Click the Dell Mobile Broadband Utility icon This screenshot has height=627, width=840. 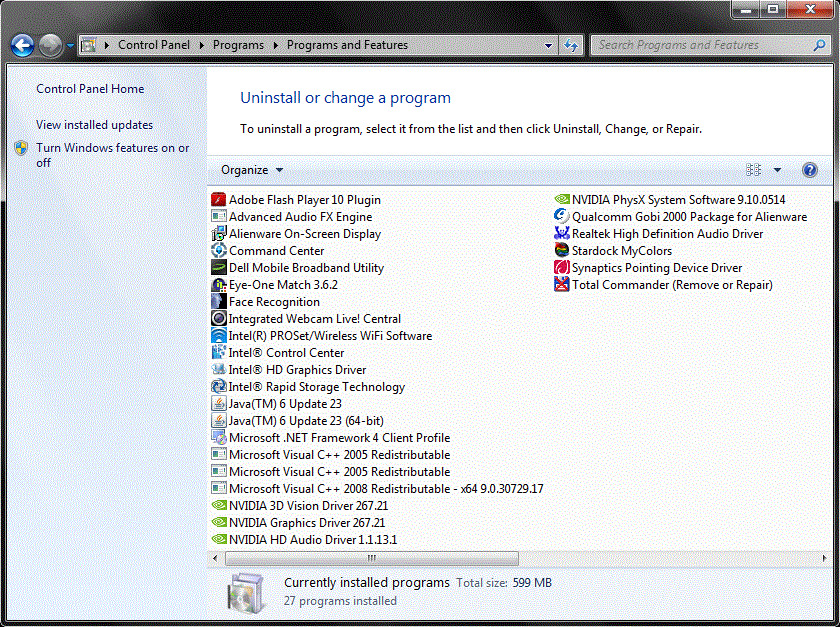click(219, 267)
